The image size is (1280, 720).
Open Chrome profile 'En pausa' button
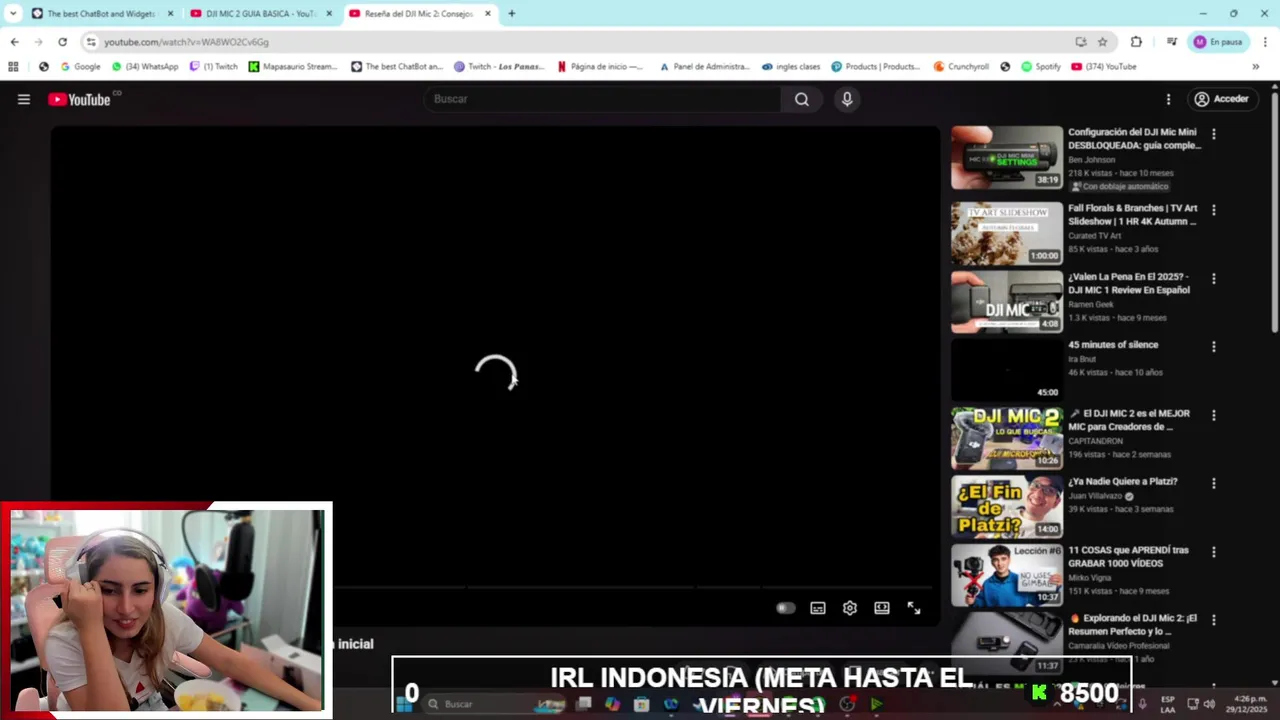1218,42
